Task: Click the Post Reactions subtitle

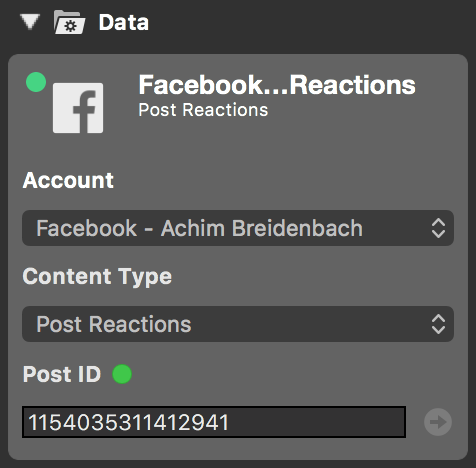Action: [x=203, y=110]
